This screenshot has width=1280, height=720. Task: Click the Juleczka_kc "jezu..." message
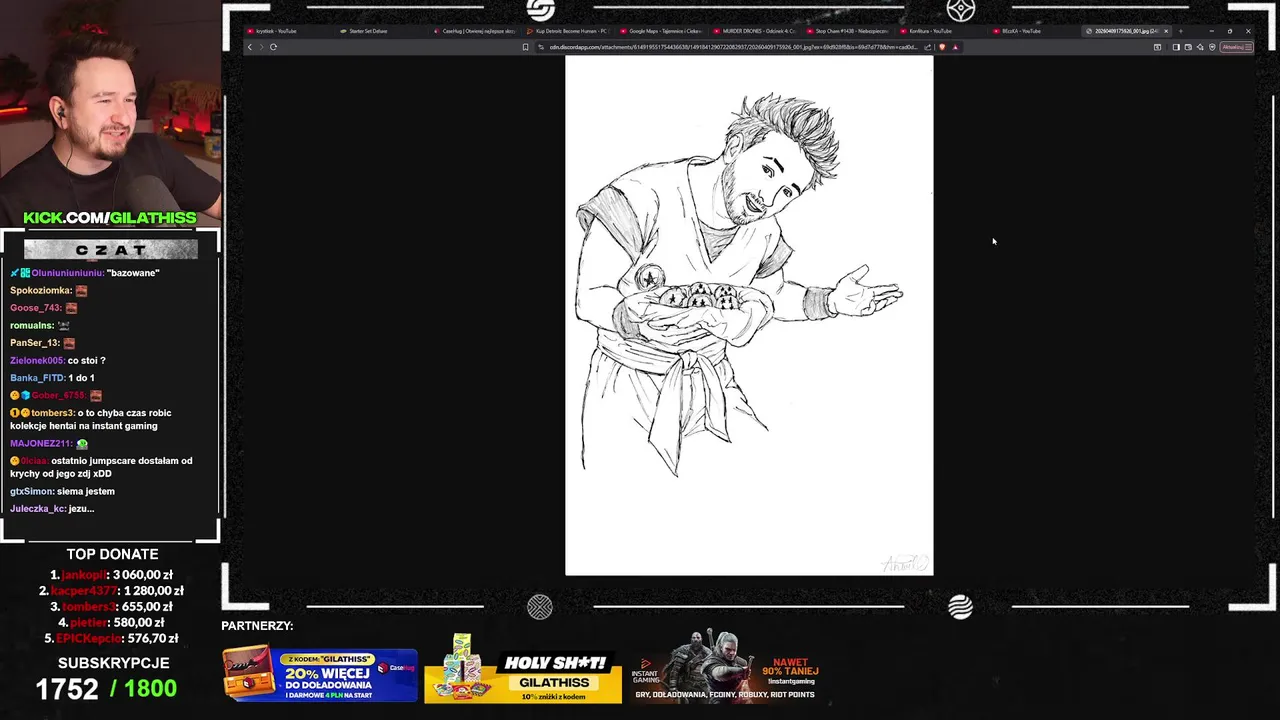pos(52,509)
